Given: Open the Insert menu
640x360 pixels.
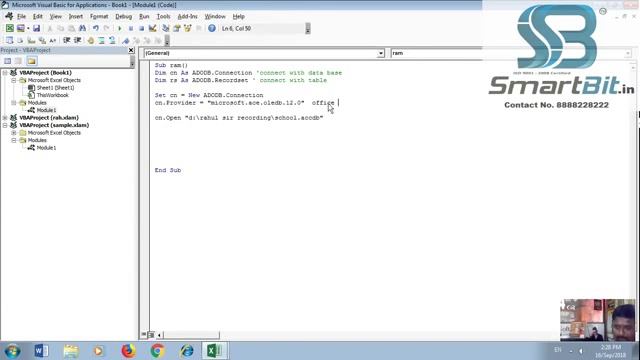Looking at the screenshot, I should coord(76,16).
